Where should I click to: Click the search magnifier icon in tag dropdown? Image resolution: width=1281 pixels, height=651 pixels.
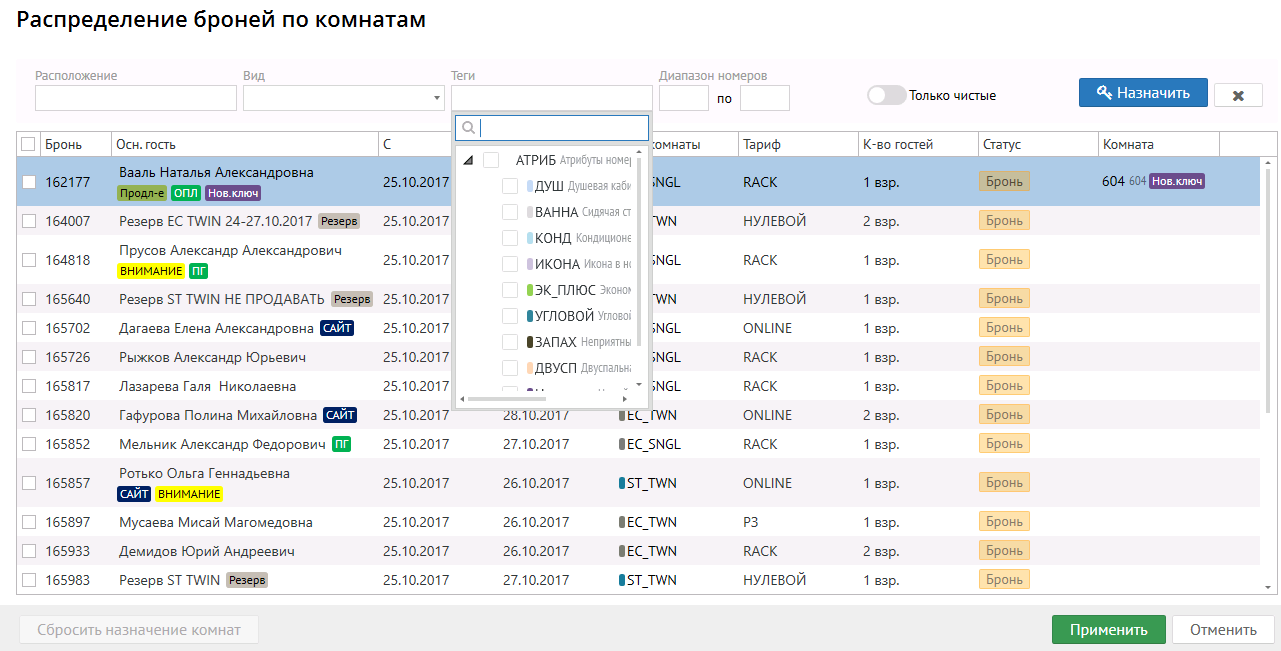pos(467,128)
